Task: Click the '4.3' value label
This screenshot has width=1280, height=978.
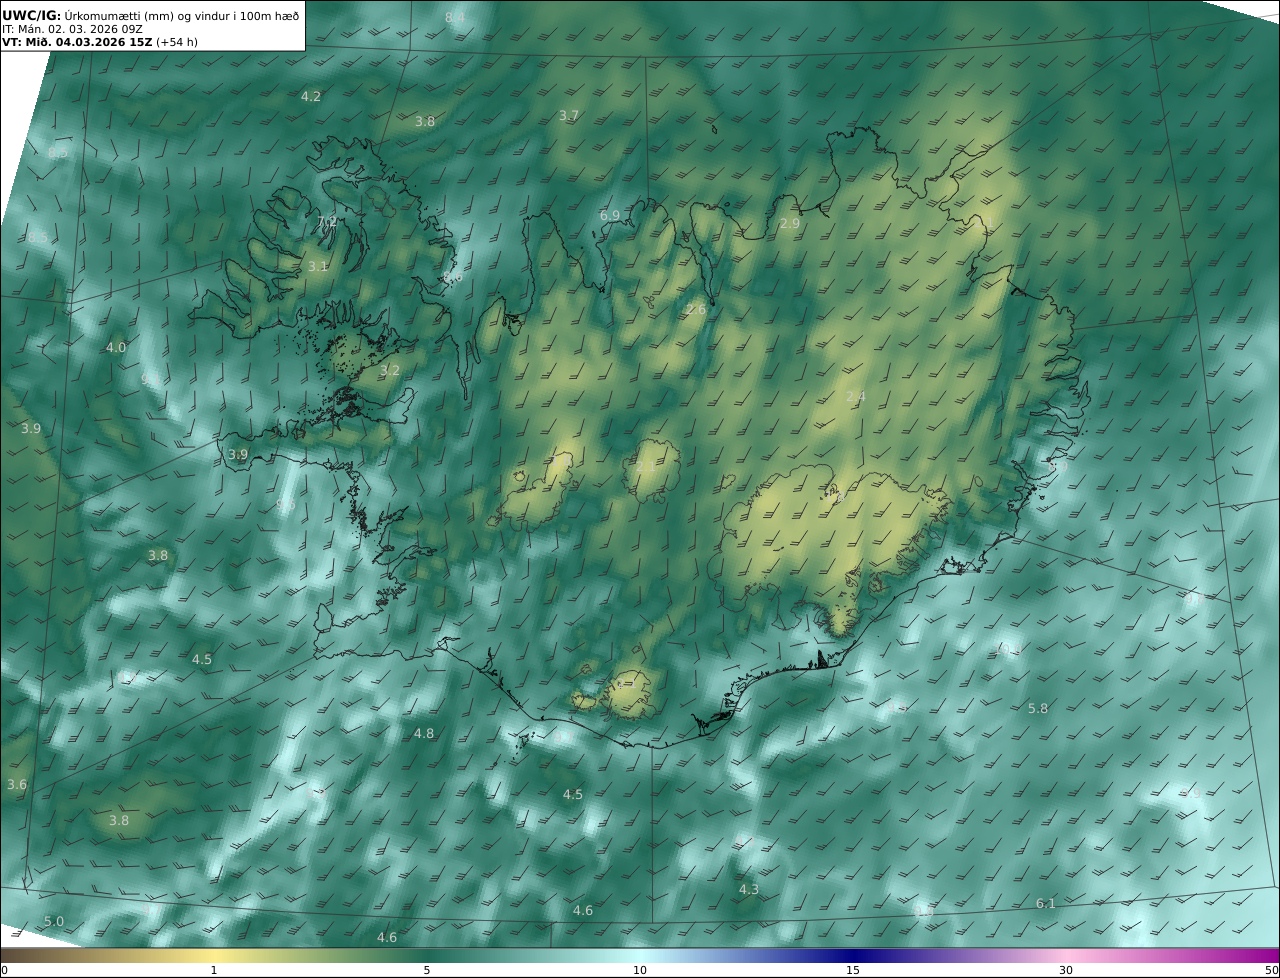Action: tap(749, 890)
